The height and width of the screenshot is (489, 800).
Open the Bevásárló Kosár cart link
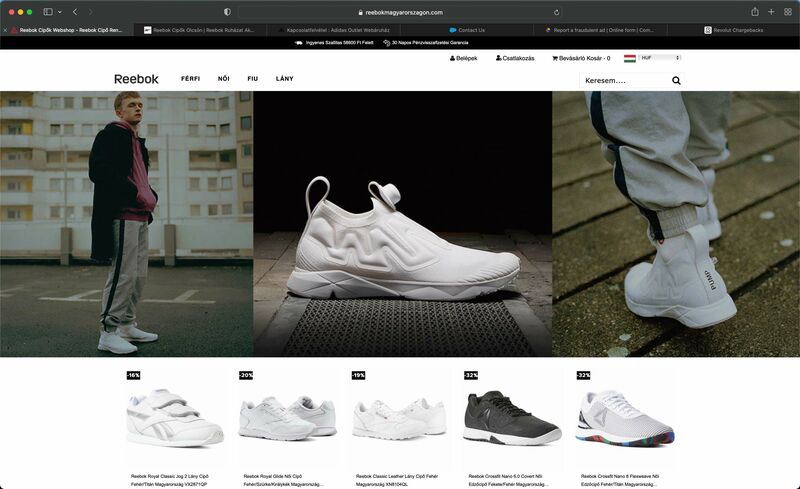click(581, 58)
